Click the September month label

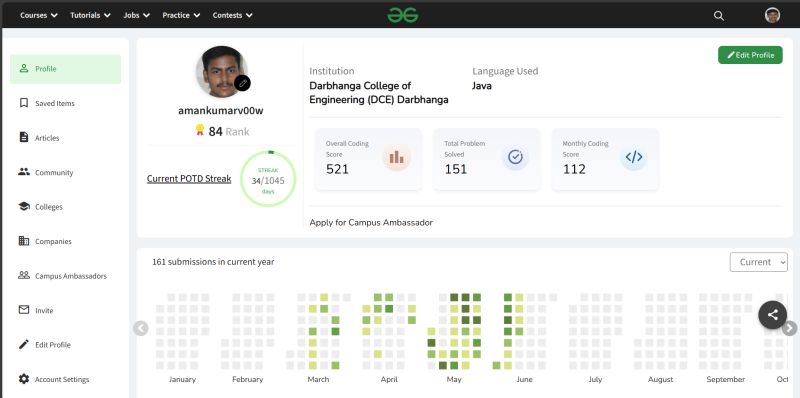pyautogui.click(x=726, y=380)
